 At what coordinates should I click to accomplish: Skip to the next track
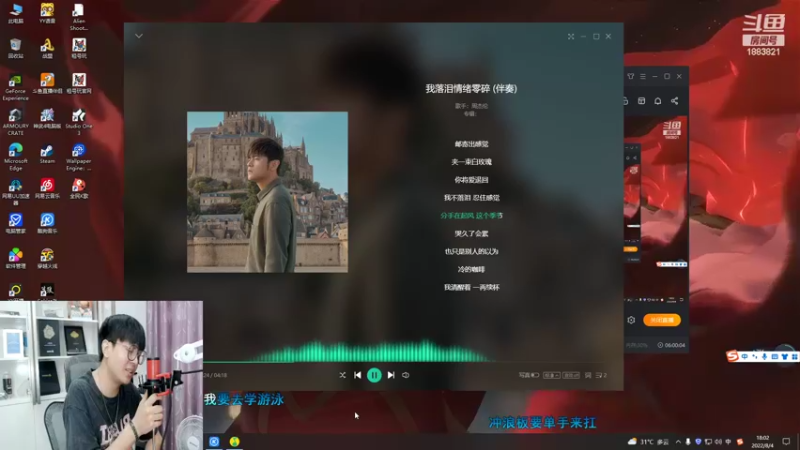(391, 375)
